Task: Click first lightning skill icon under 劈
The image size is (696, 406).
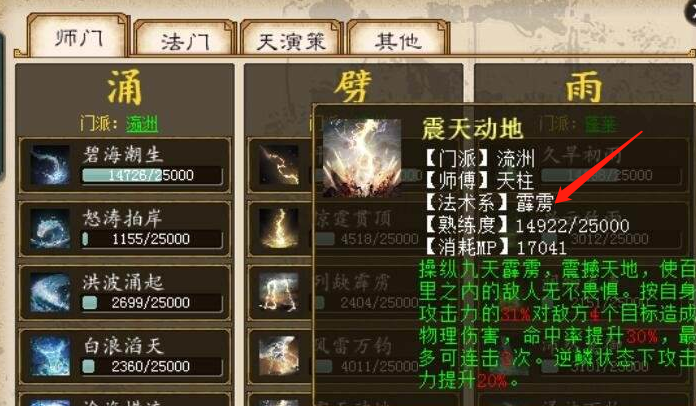Action: pos(279,165)
